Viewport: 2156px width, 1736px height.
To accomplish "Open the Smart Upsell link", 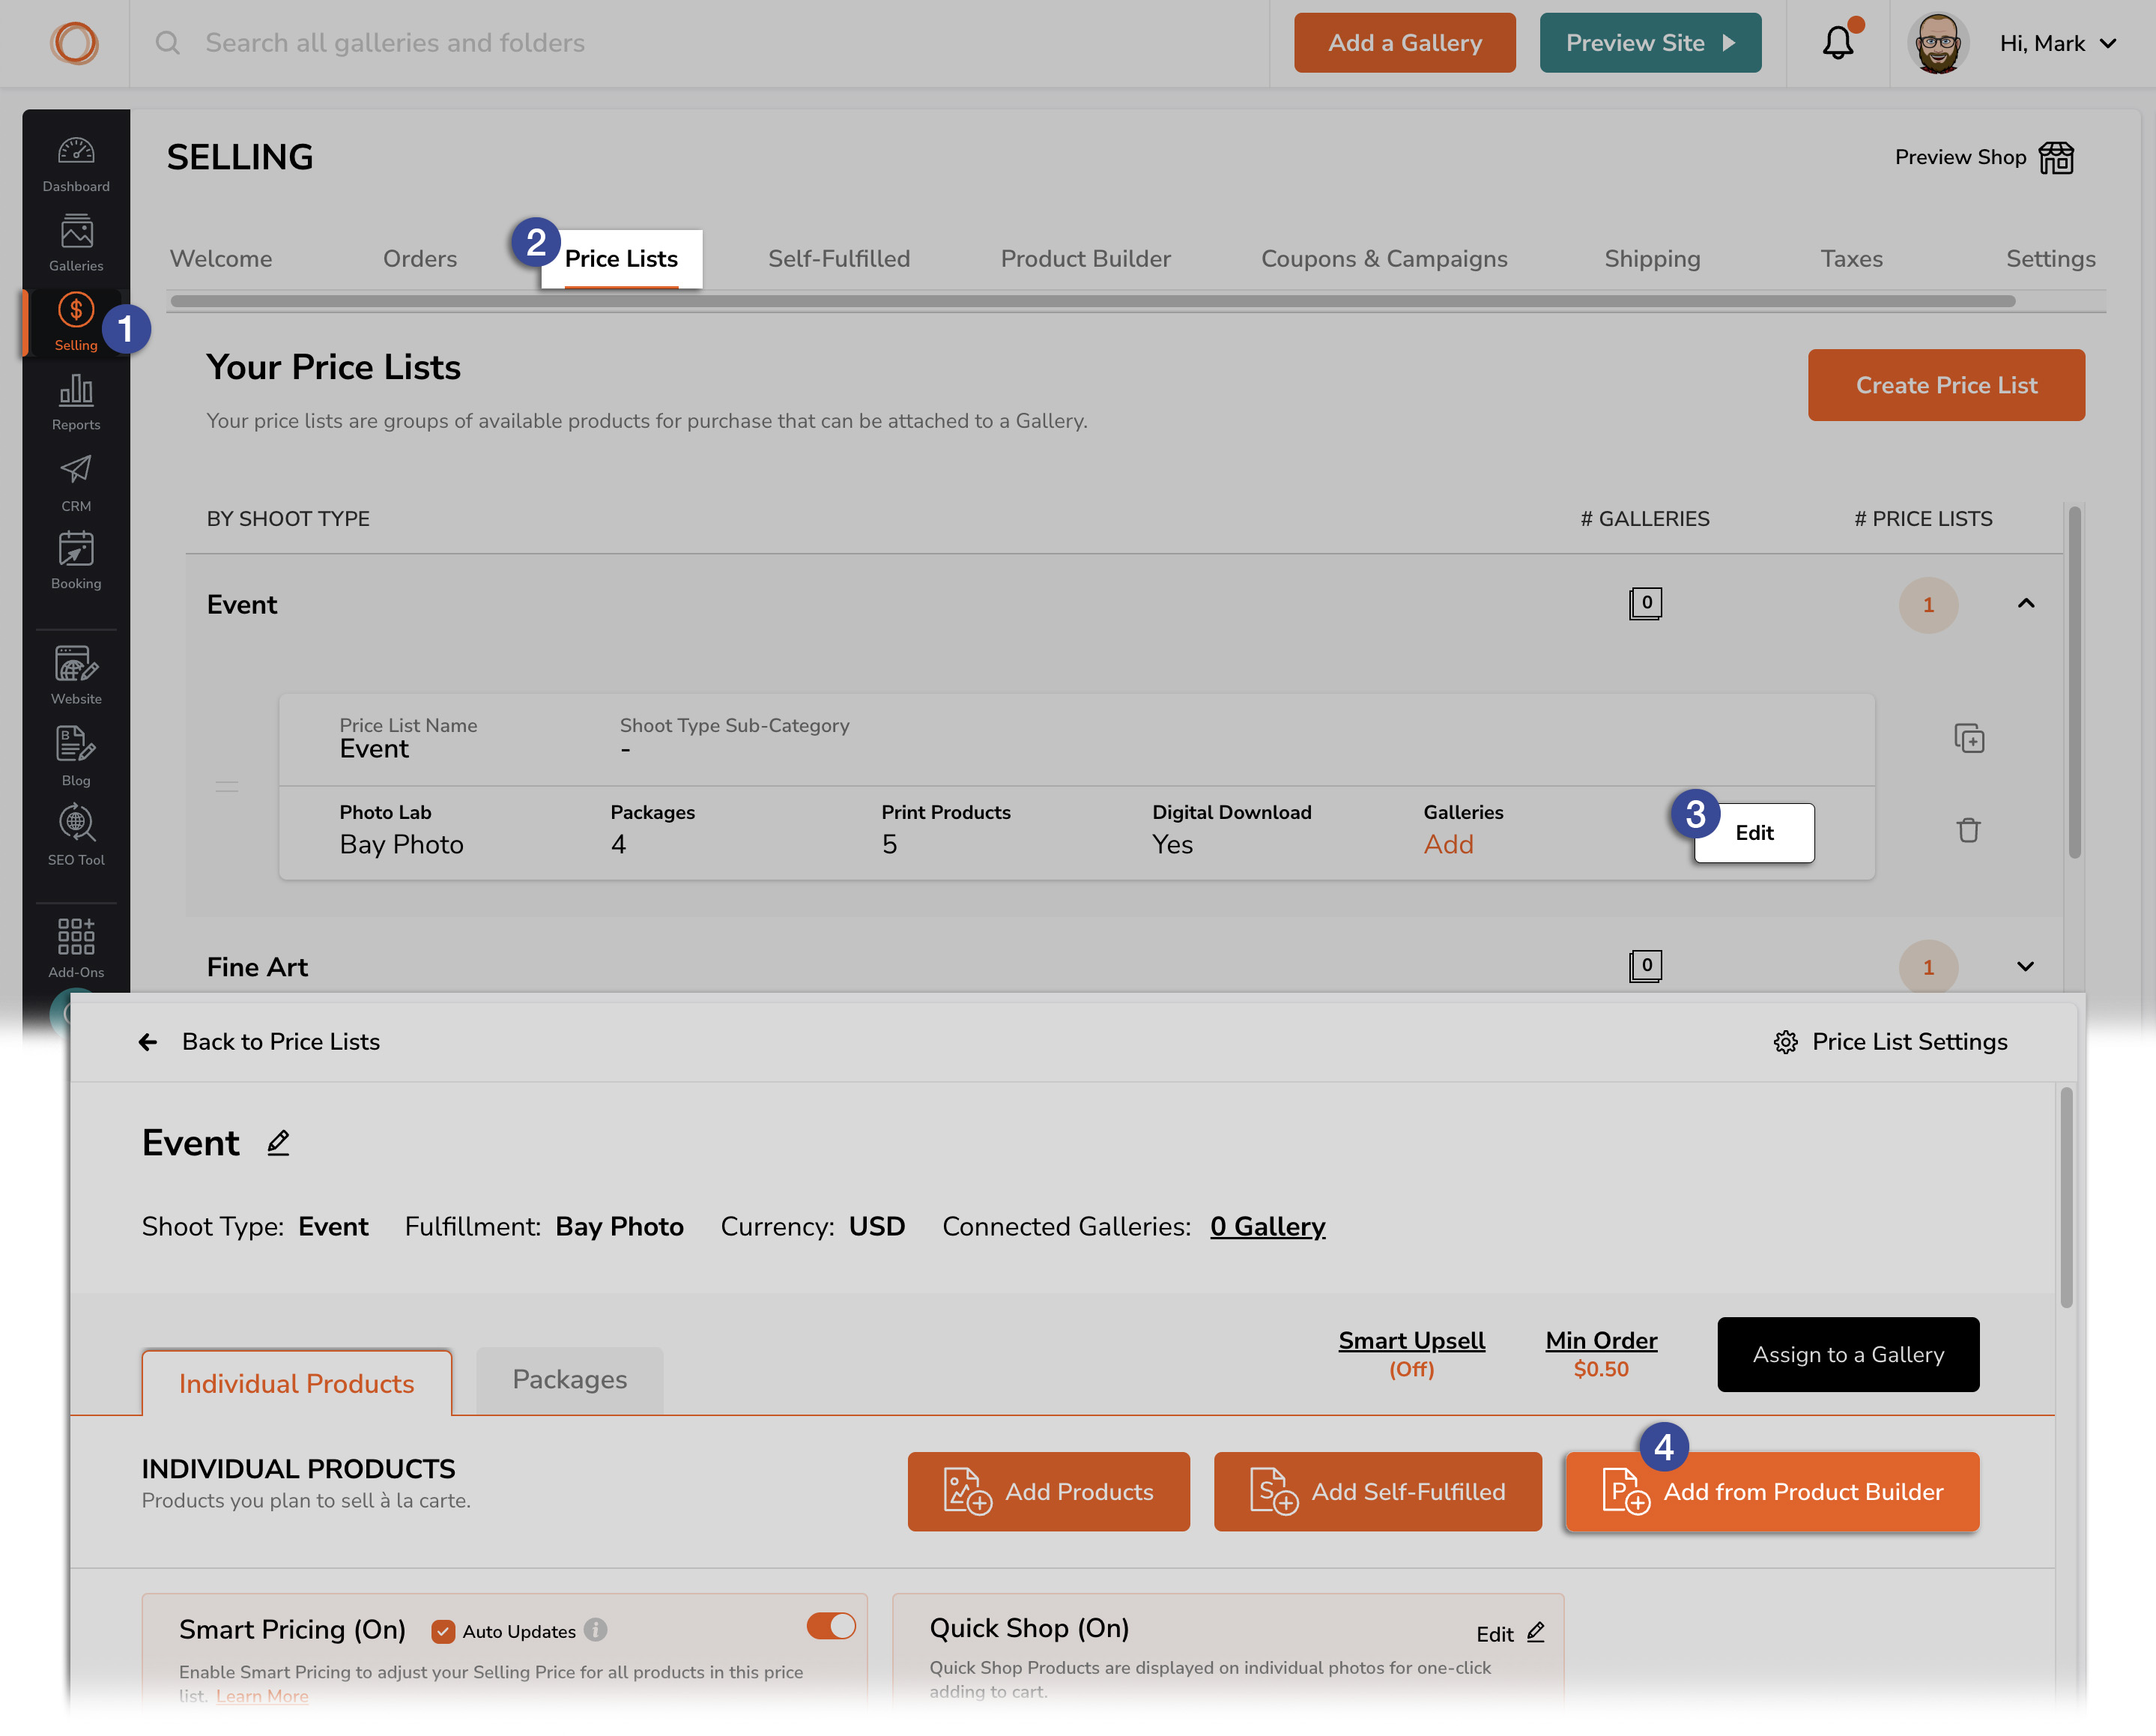I will coord(1411,1341).
